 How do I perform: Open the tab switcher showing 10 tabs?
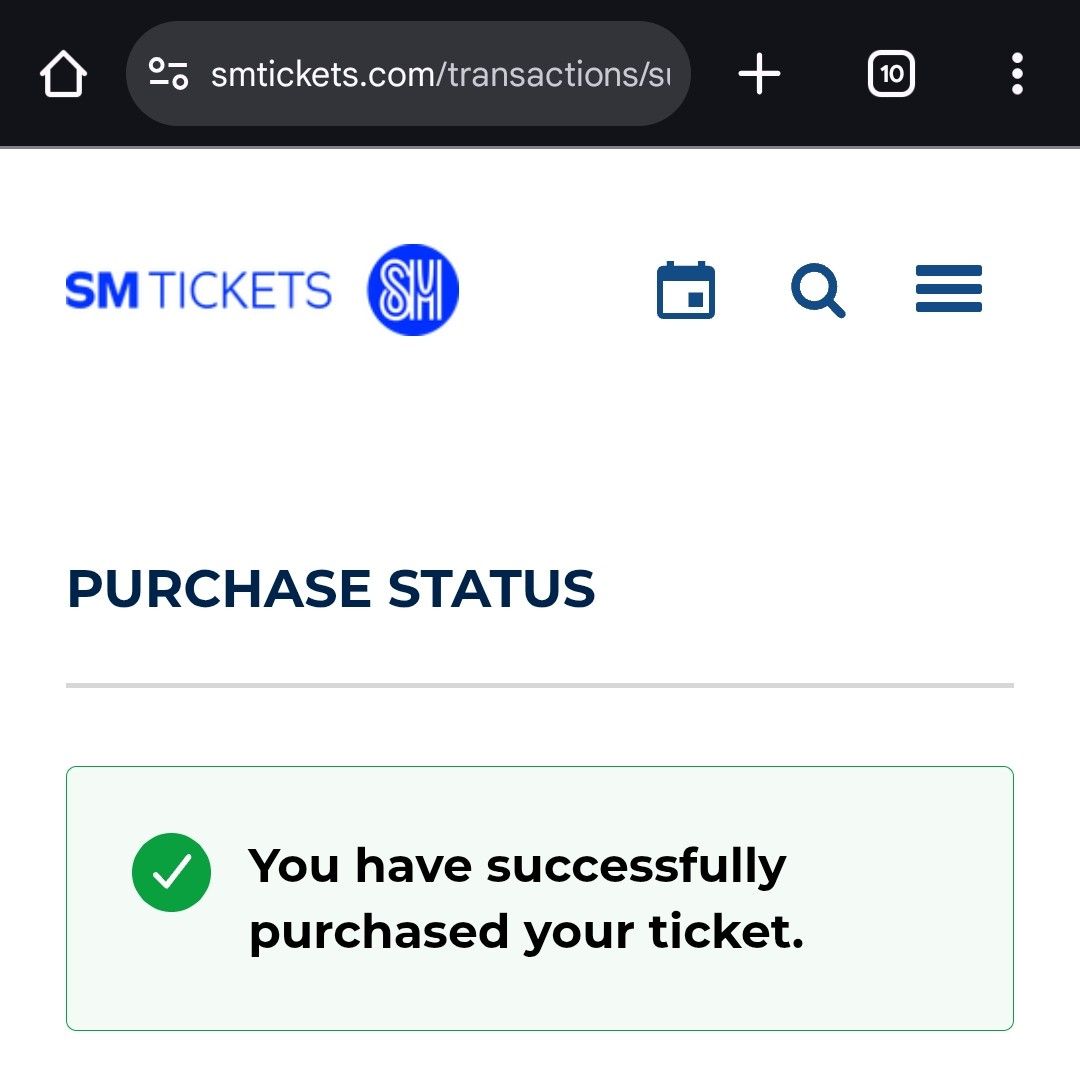click(891, 74)
